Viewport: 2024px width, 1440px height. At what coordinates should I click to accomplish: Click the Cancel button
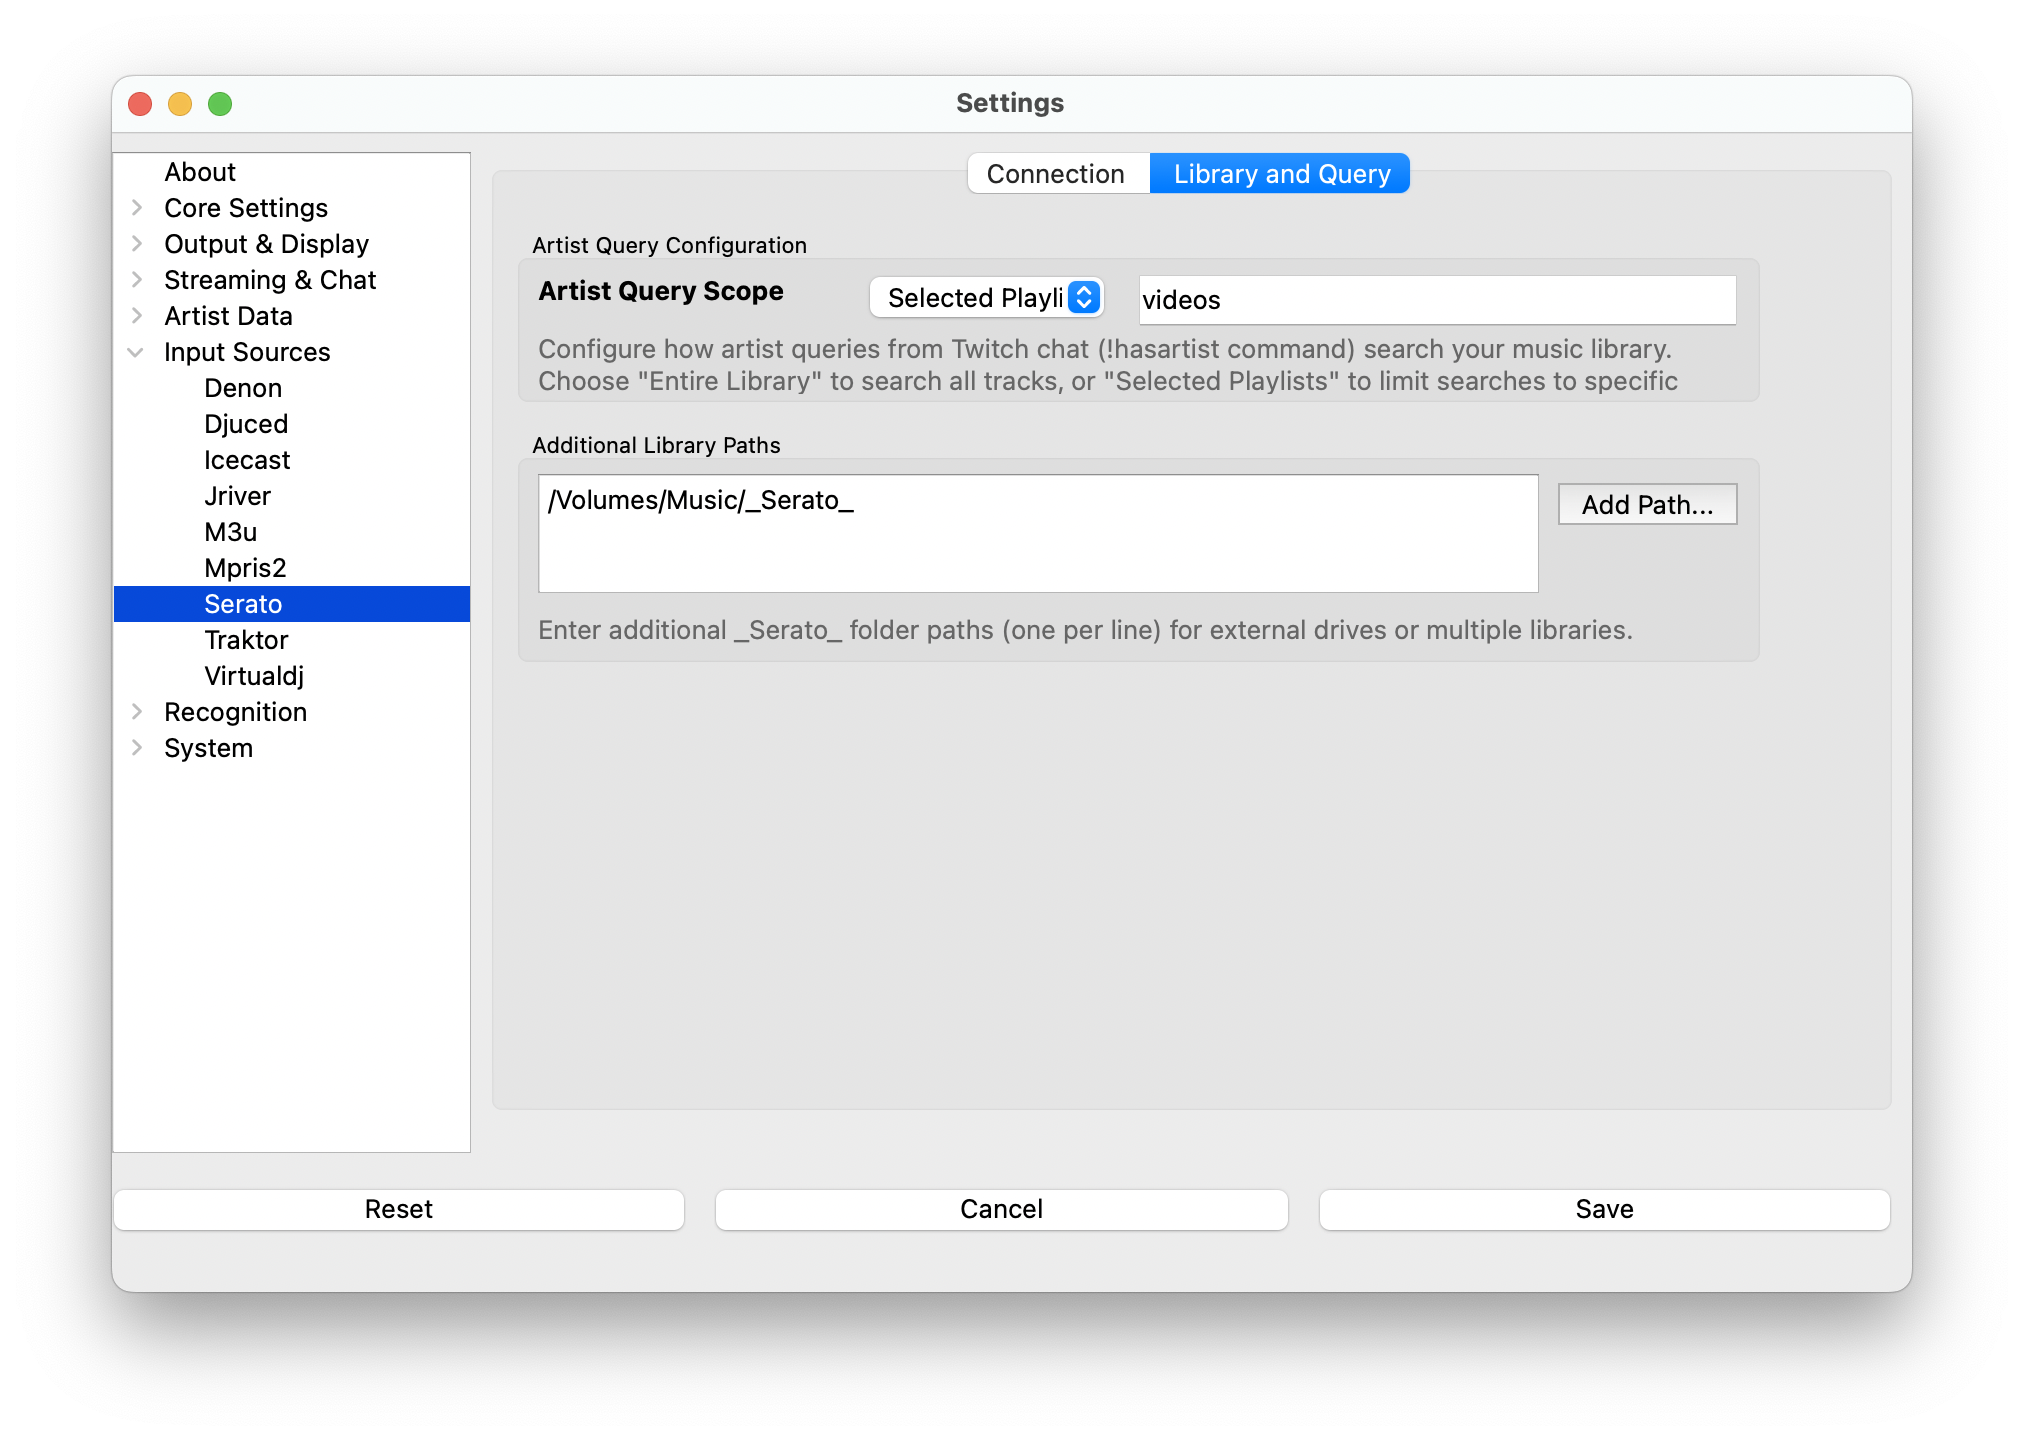pyautogui.click(x=1001, y=1209)
